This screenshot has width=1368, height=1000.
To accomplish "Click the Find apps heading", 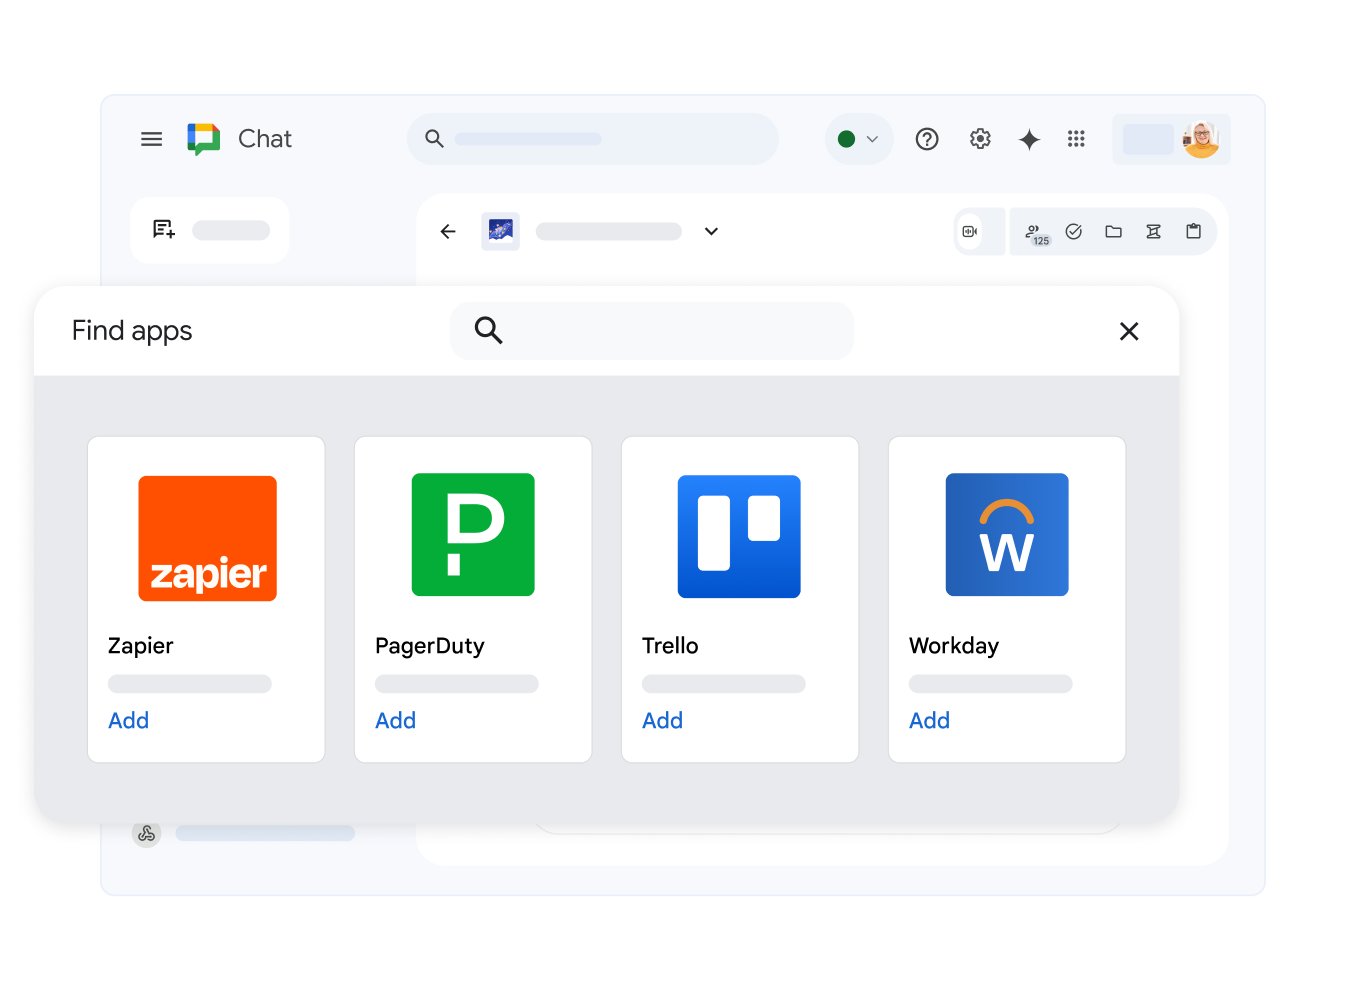I will (x=132, y=331).
